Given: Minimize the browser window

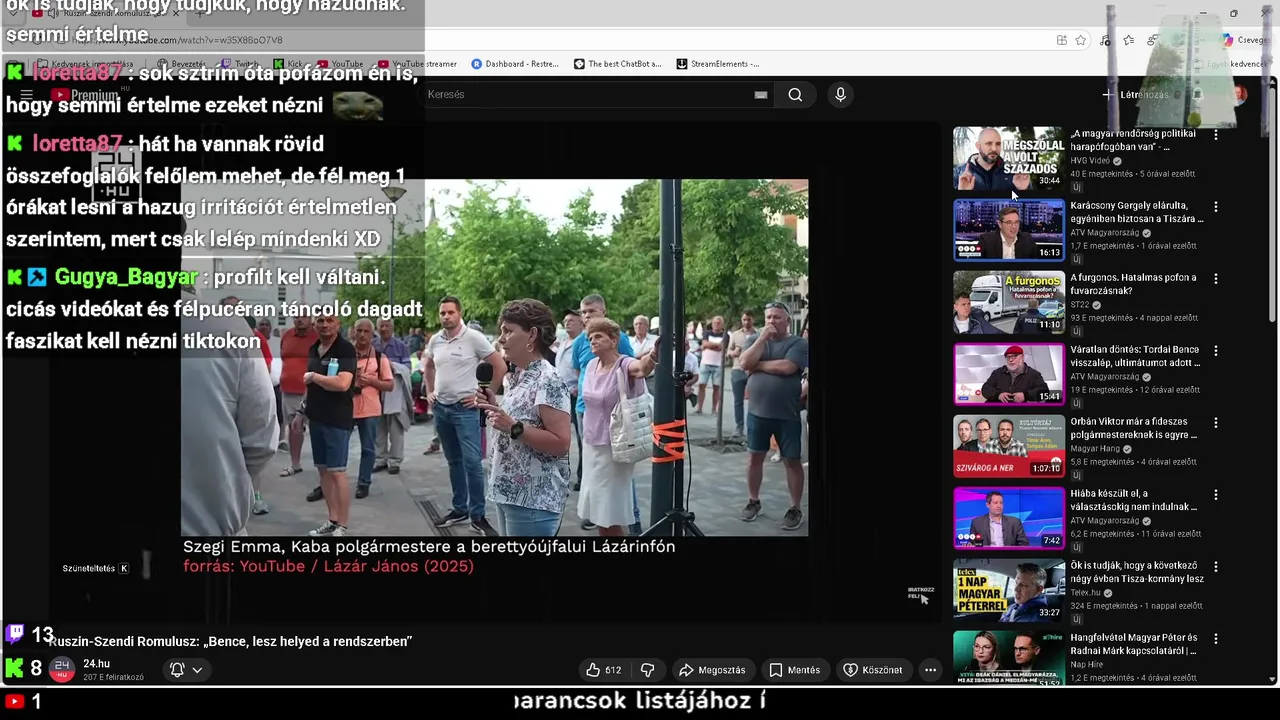Looking at the screenshot, I should (1203, 13).
